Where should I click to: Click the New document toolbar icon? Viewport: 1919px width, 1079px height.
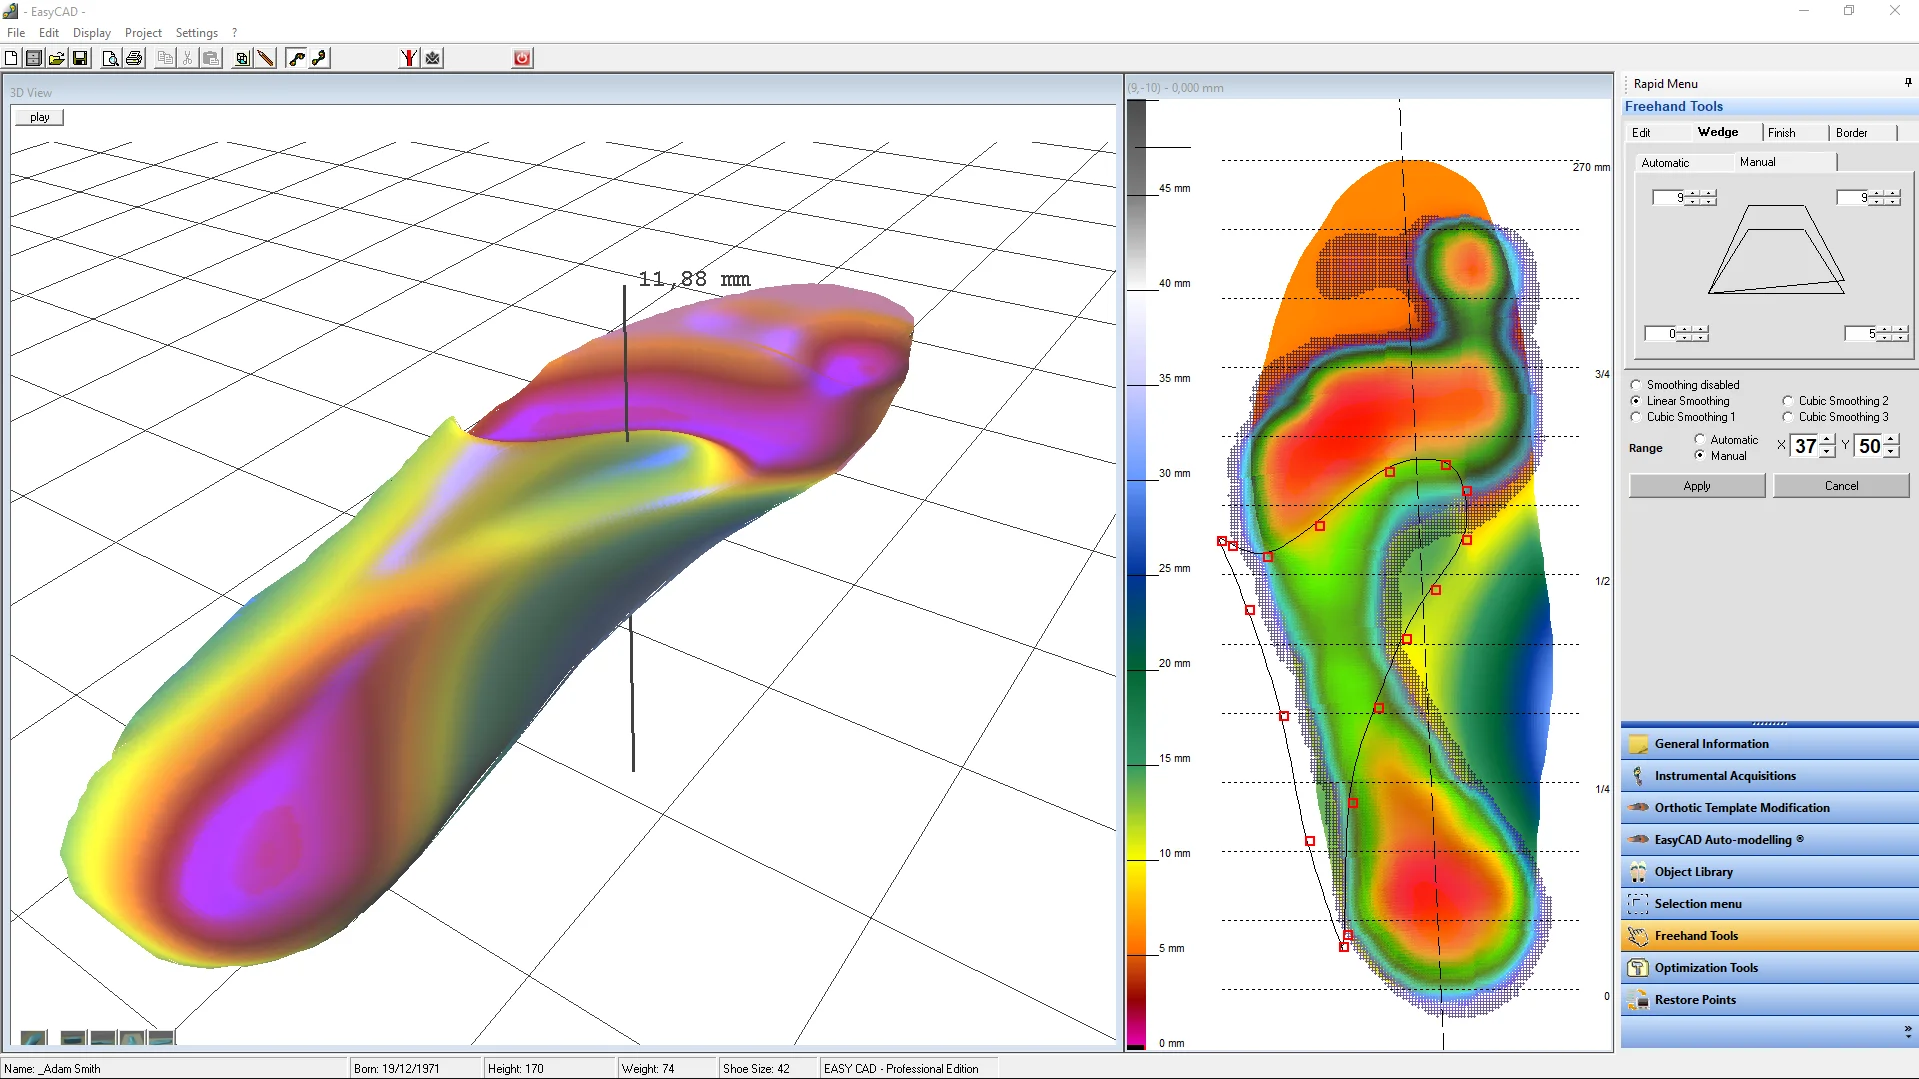(x=11, y=58)
